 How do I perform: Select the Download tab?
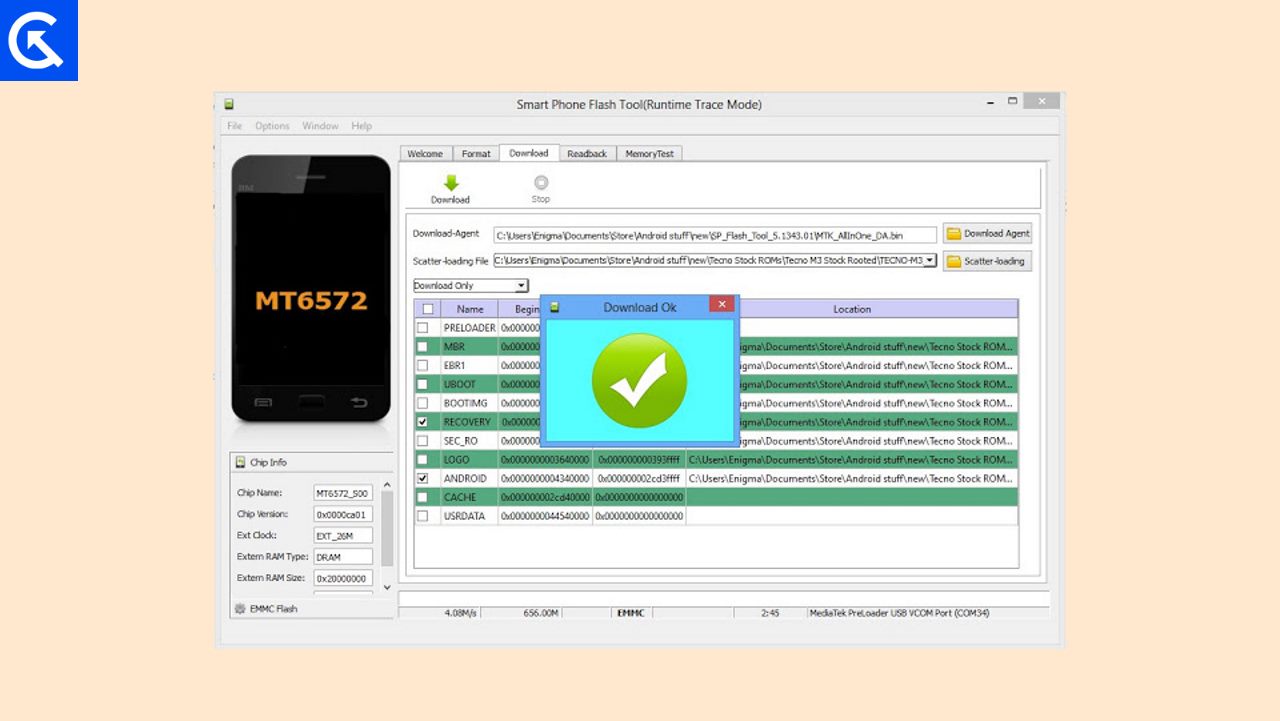[528, 153]
